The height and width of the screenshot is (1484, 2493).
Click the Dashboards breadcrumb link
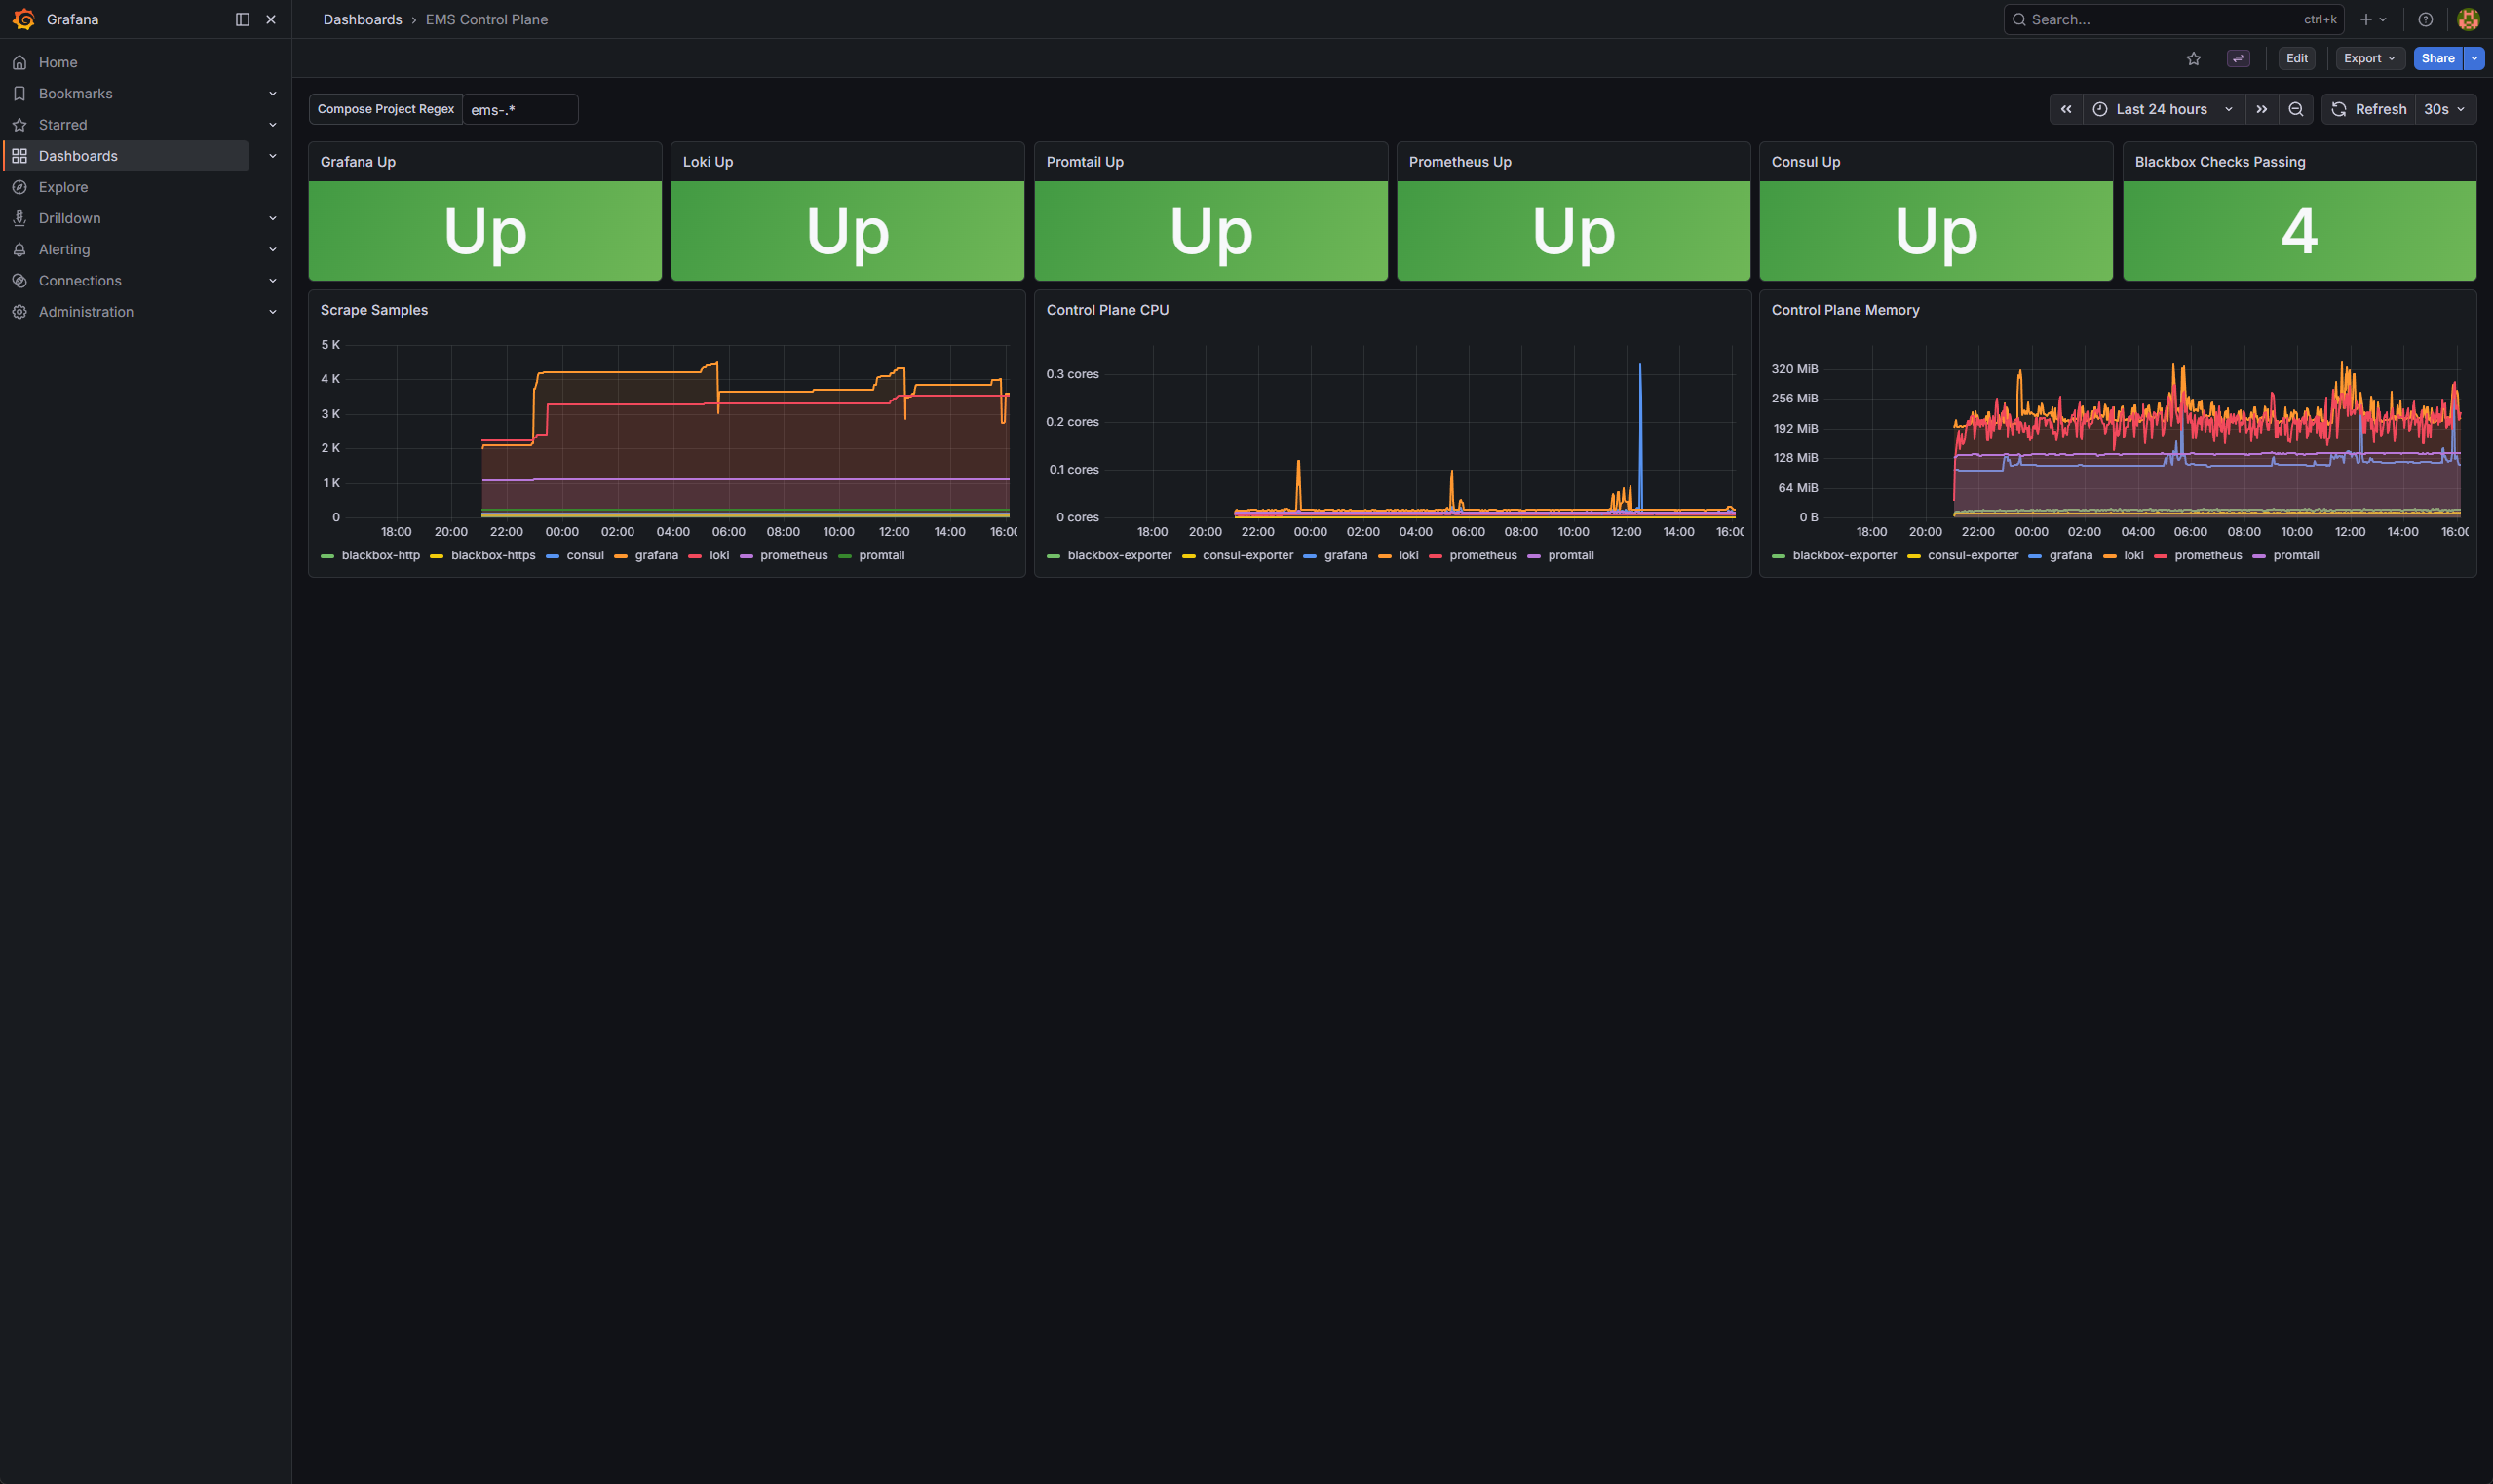point(362,19)
